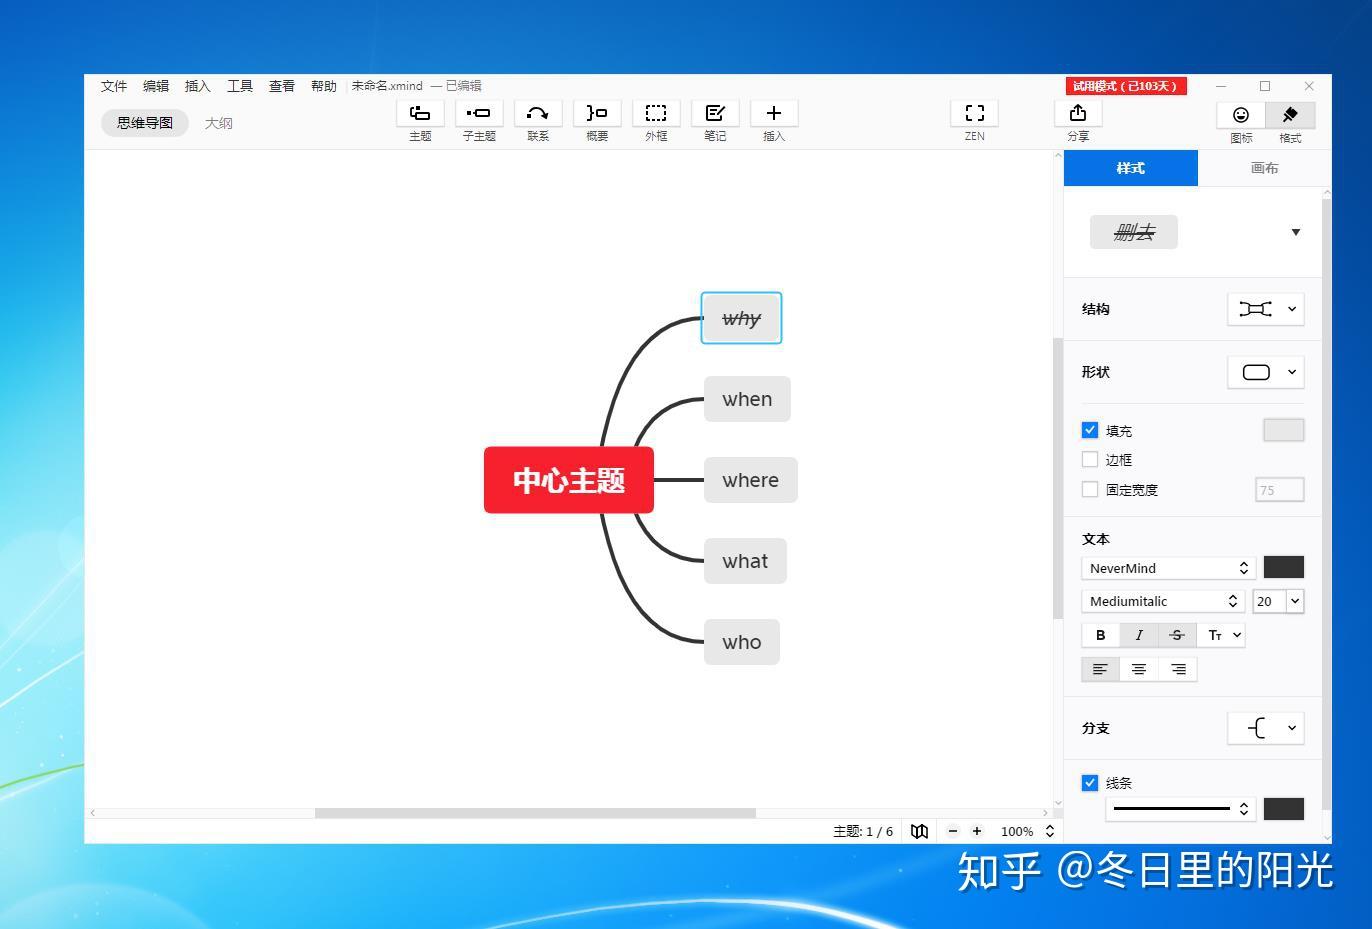
Task: Click the map overview icon in status bar
Action: (x=919, y=831)
